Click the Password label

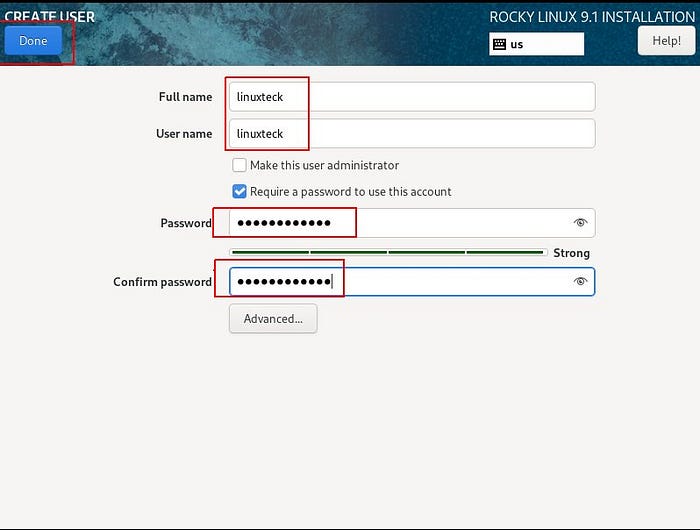coord(186,223)
